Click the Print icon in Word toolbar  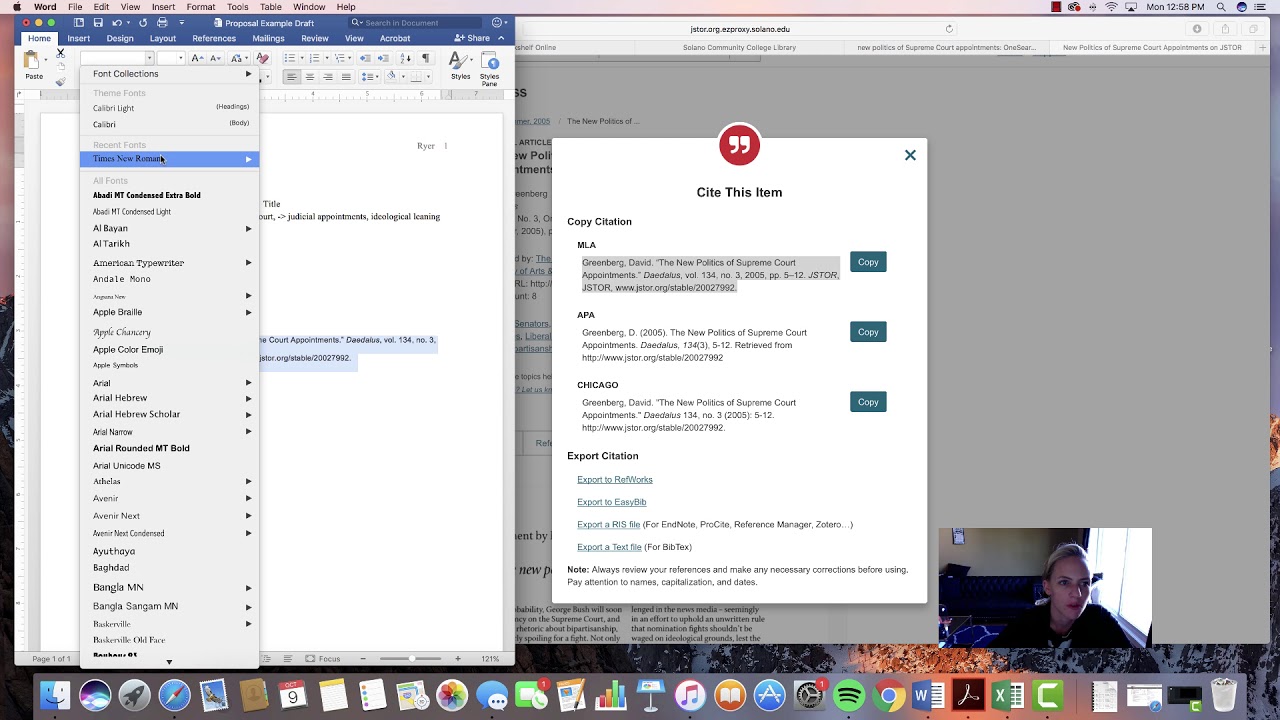(x=163, y=22)
